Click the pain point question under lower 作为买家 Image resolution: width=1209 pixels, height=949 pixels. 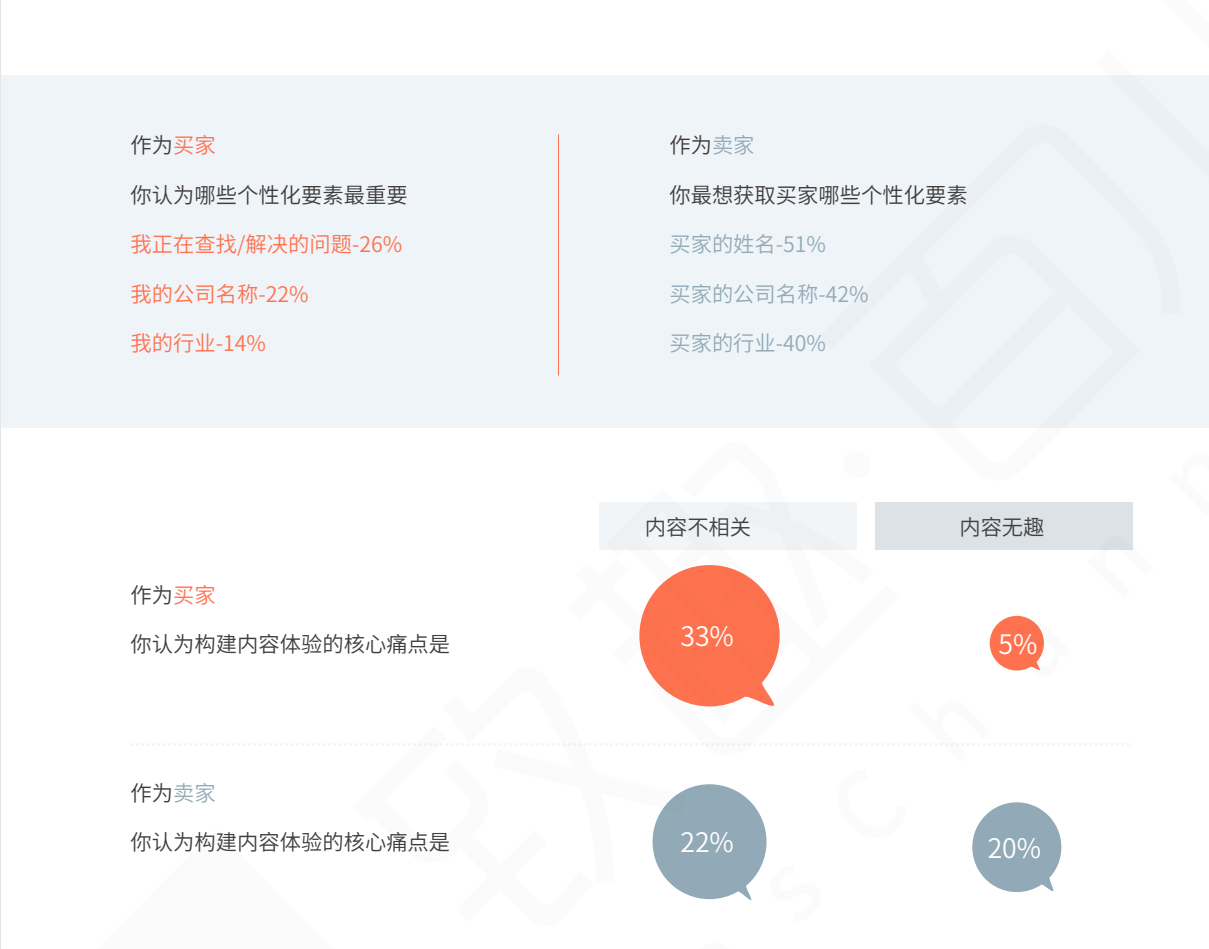coord(290,644)
